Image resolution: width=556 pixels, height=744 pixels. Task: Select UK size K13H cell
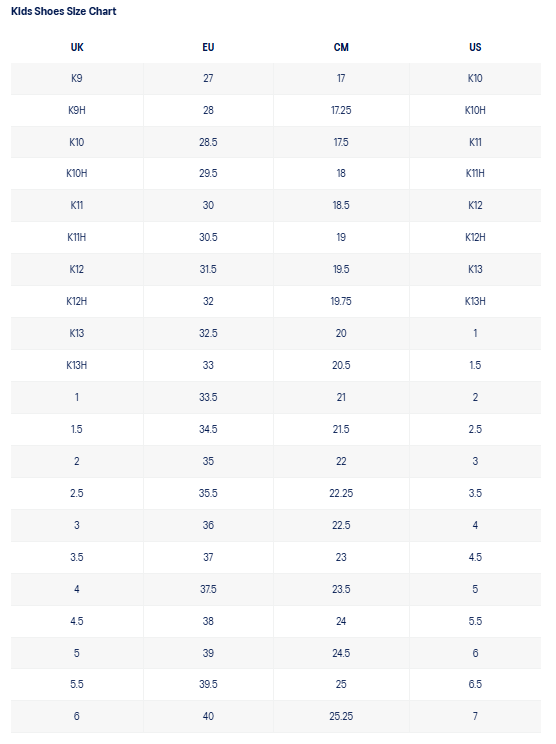[77, 365]
